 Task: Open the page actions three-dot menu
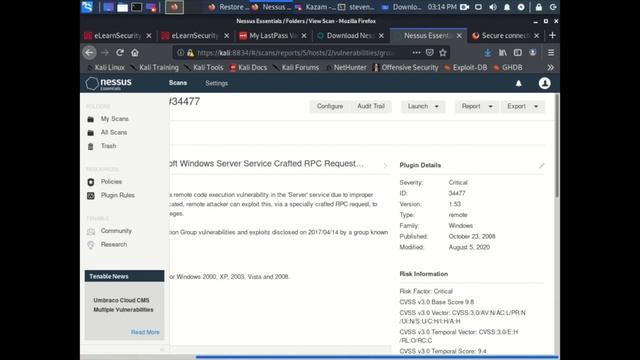click(416, 53)
